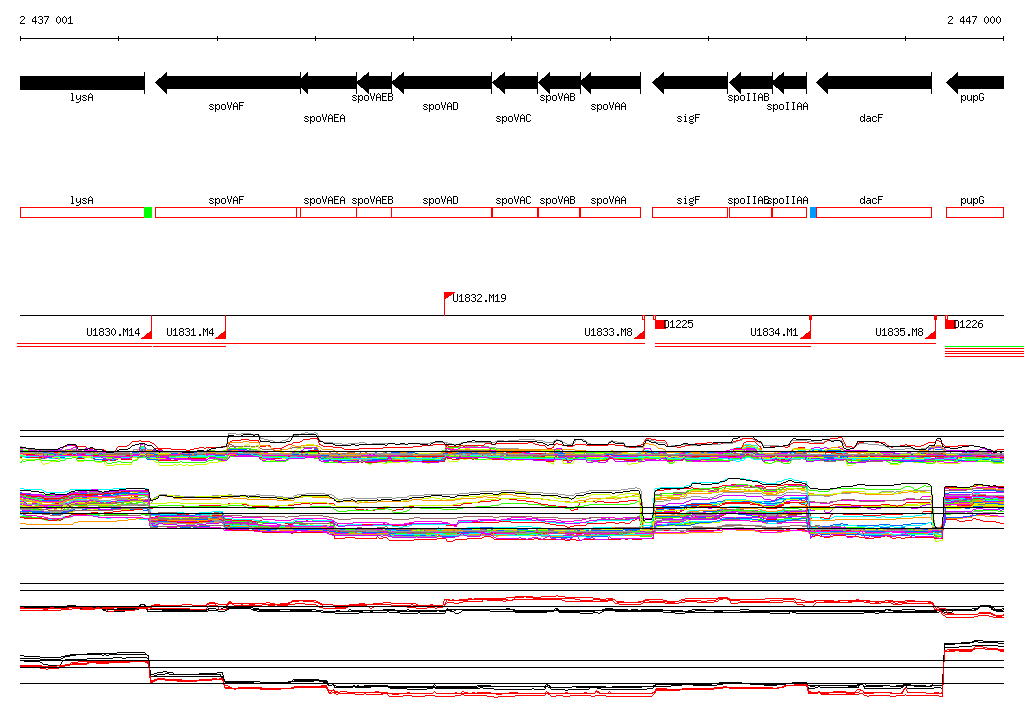Image resolution: width=1024 pixels, height=714 pixels.
Task: Select the red-outlined dacF box
Action: [x=874, y=212]
